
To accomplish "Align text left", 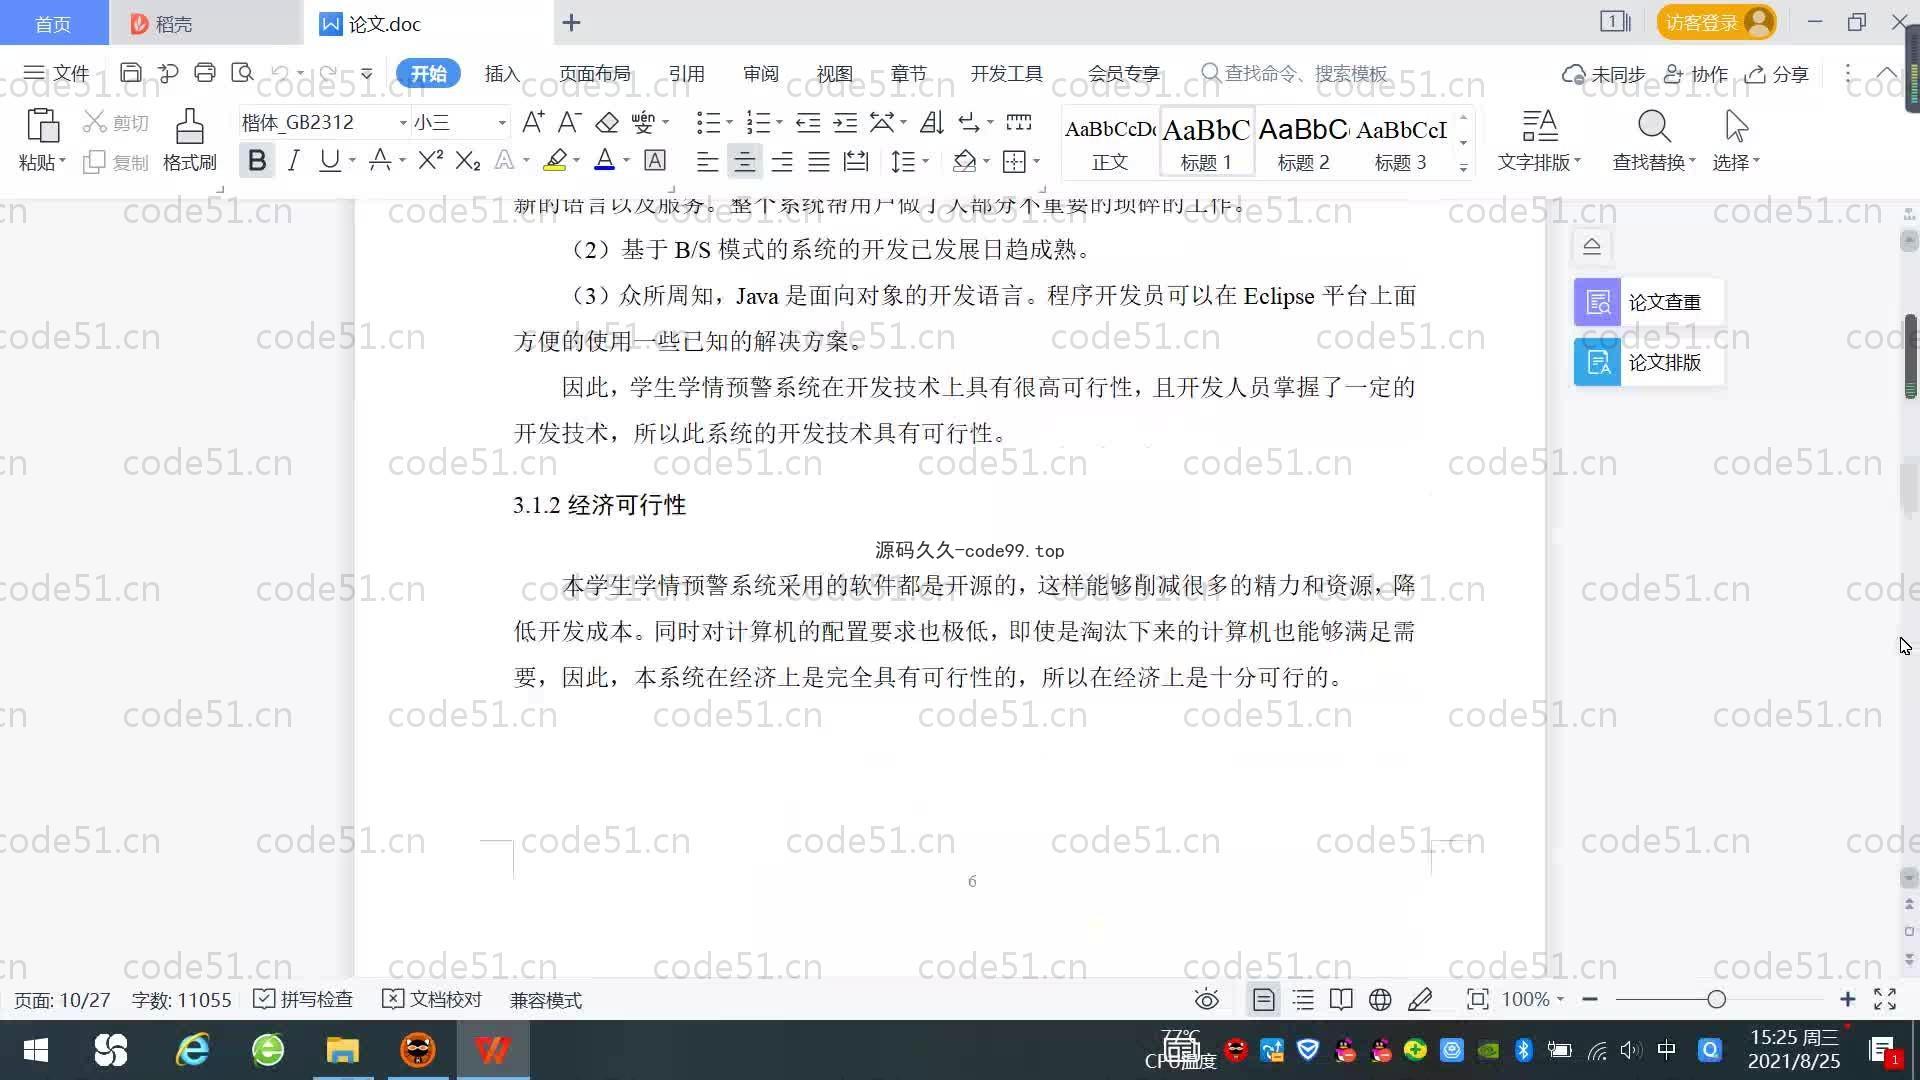I will (x=707, y=161).
